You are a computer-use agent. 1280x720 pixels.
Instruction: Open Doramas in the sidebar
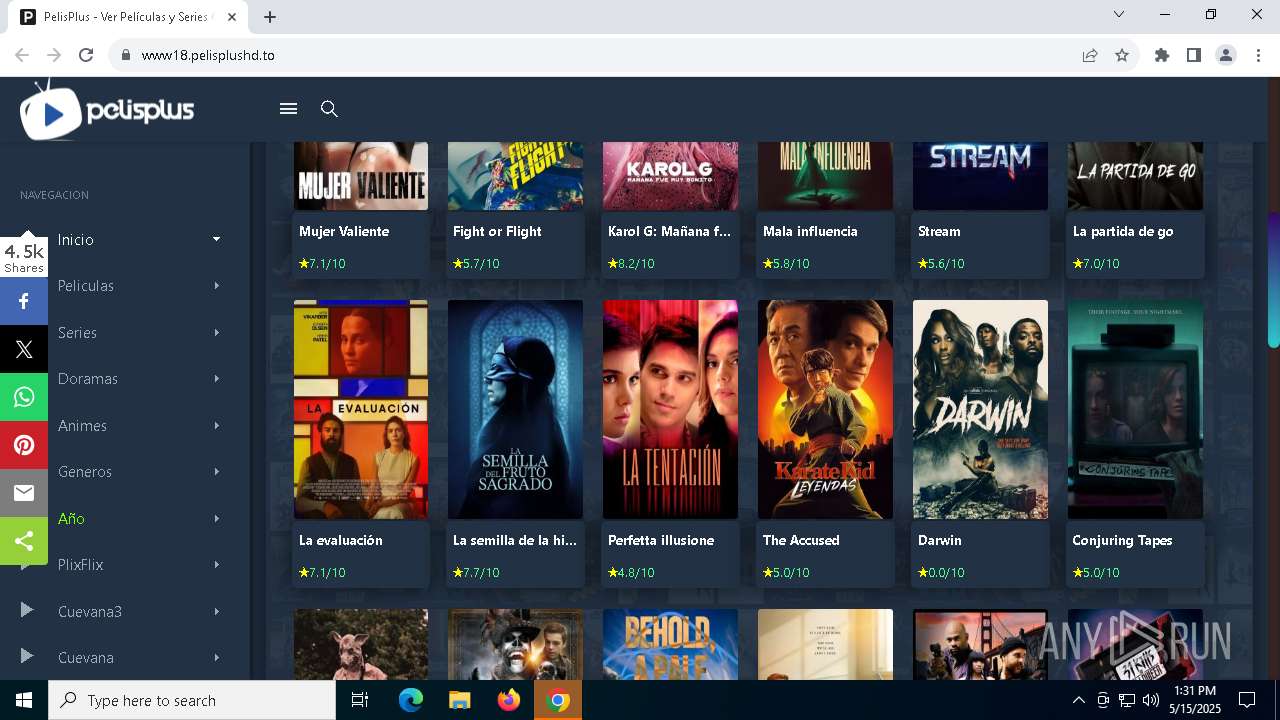[x=88, y=379]
